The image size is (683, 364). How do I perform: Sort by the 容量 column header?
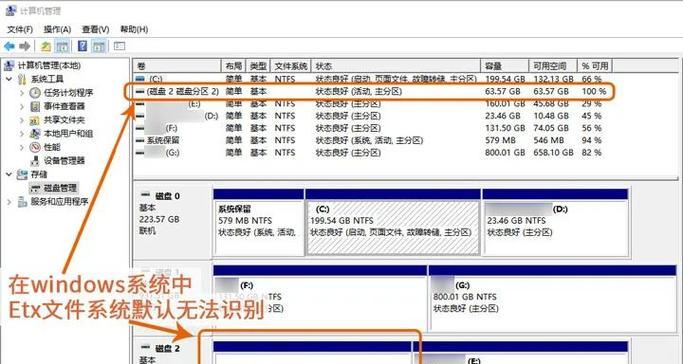tap(504, 66)
